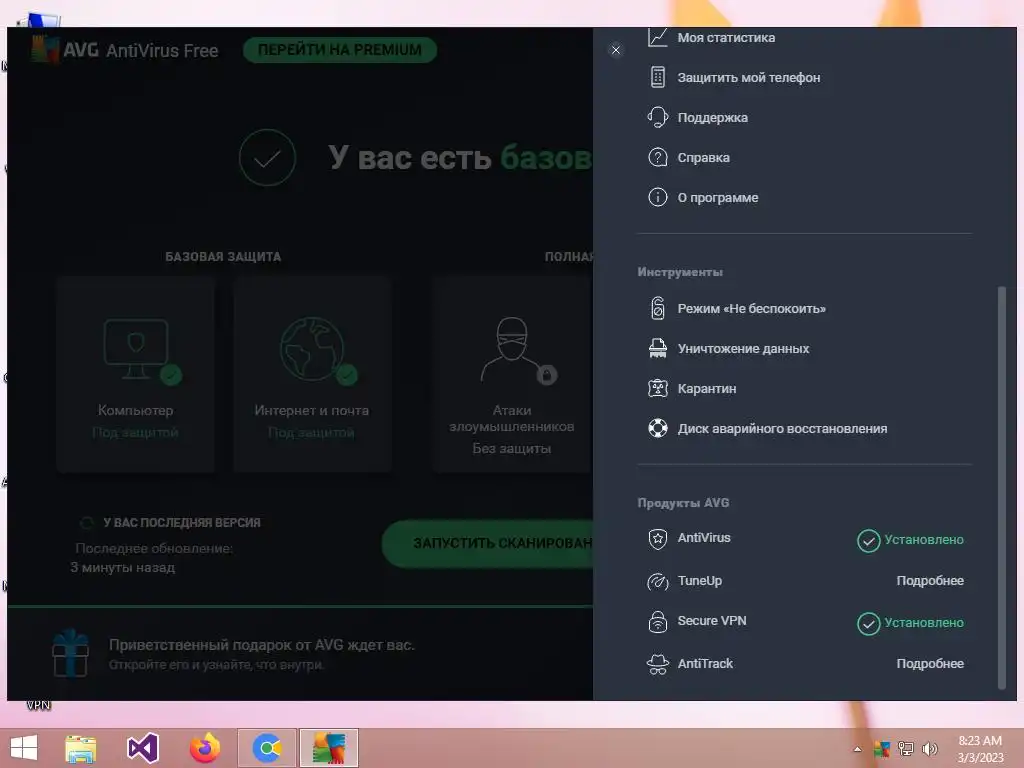Image resolution: width=1024 pixels, height=768 pixels.
Task: Click the TuneUp product name
Action: click(x=699, y=581)
